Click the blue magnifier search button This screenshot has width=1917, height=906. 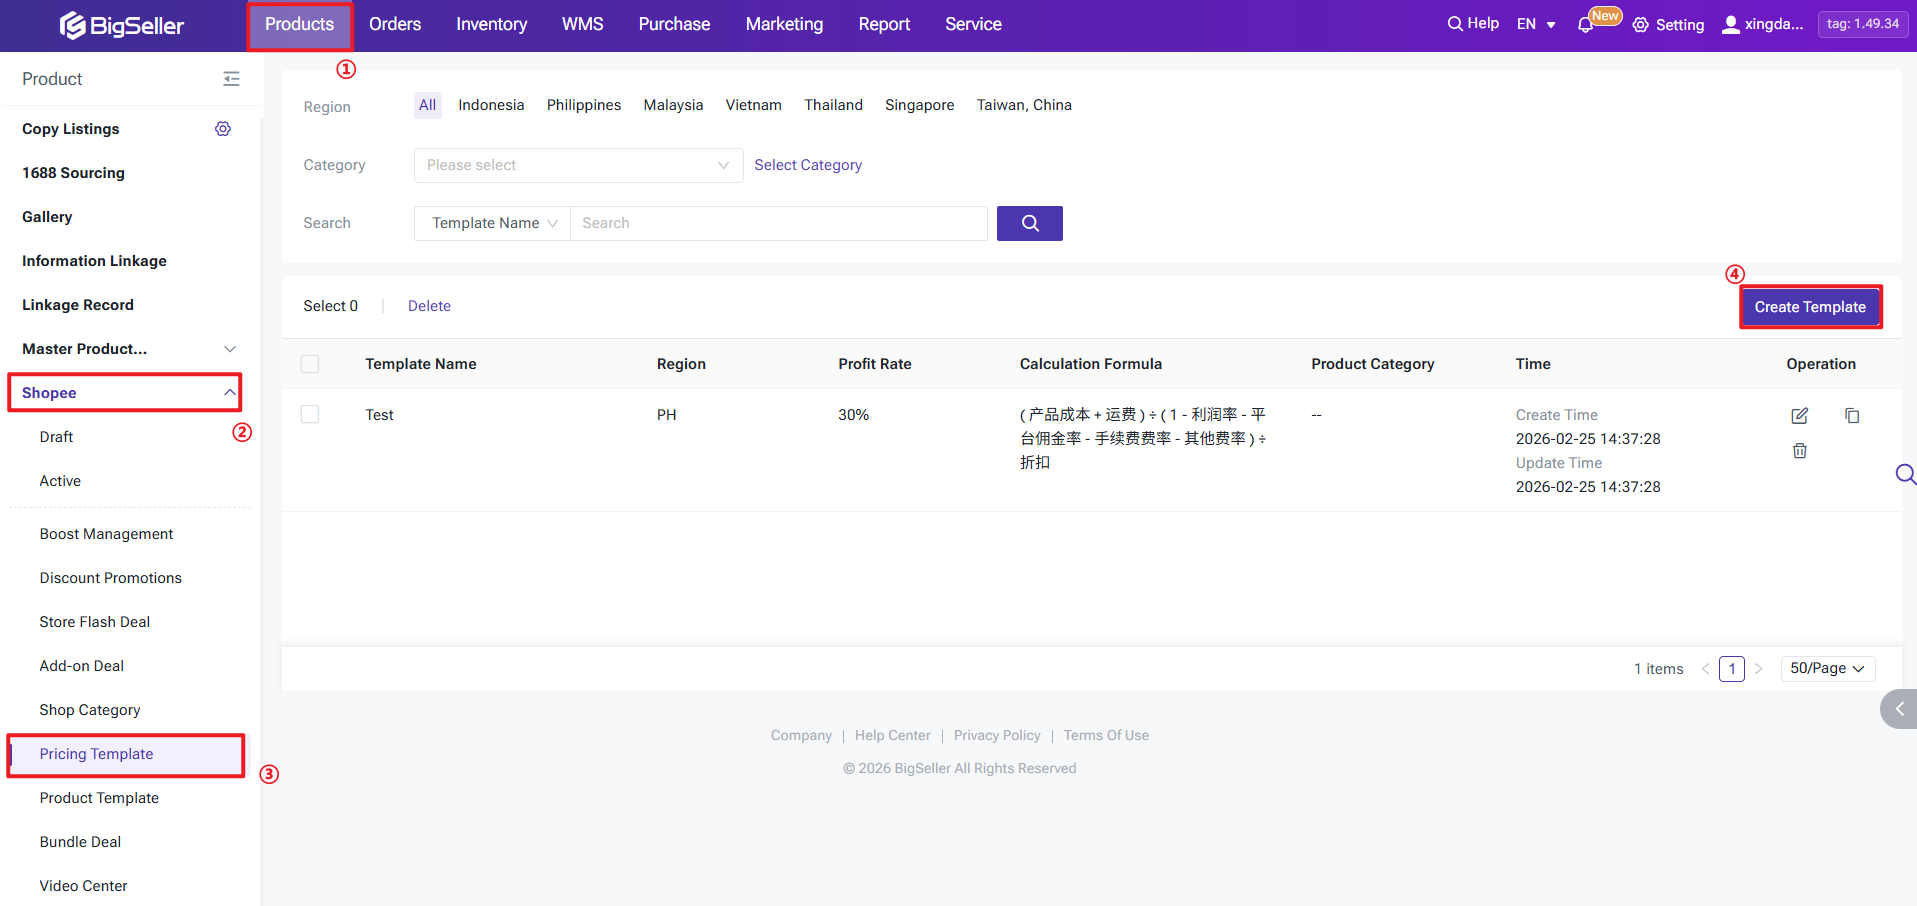coord(1029,223)
